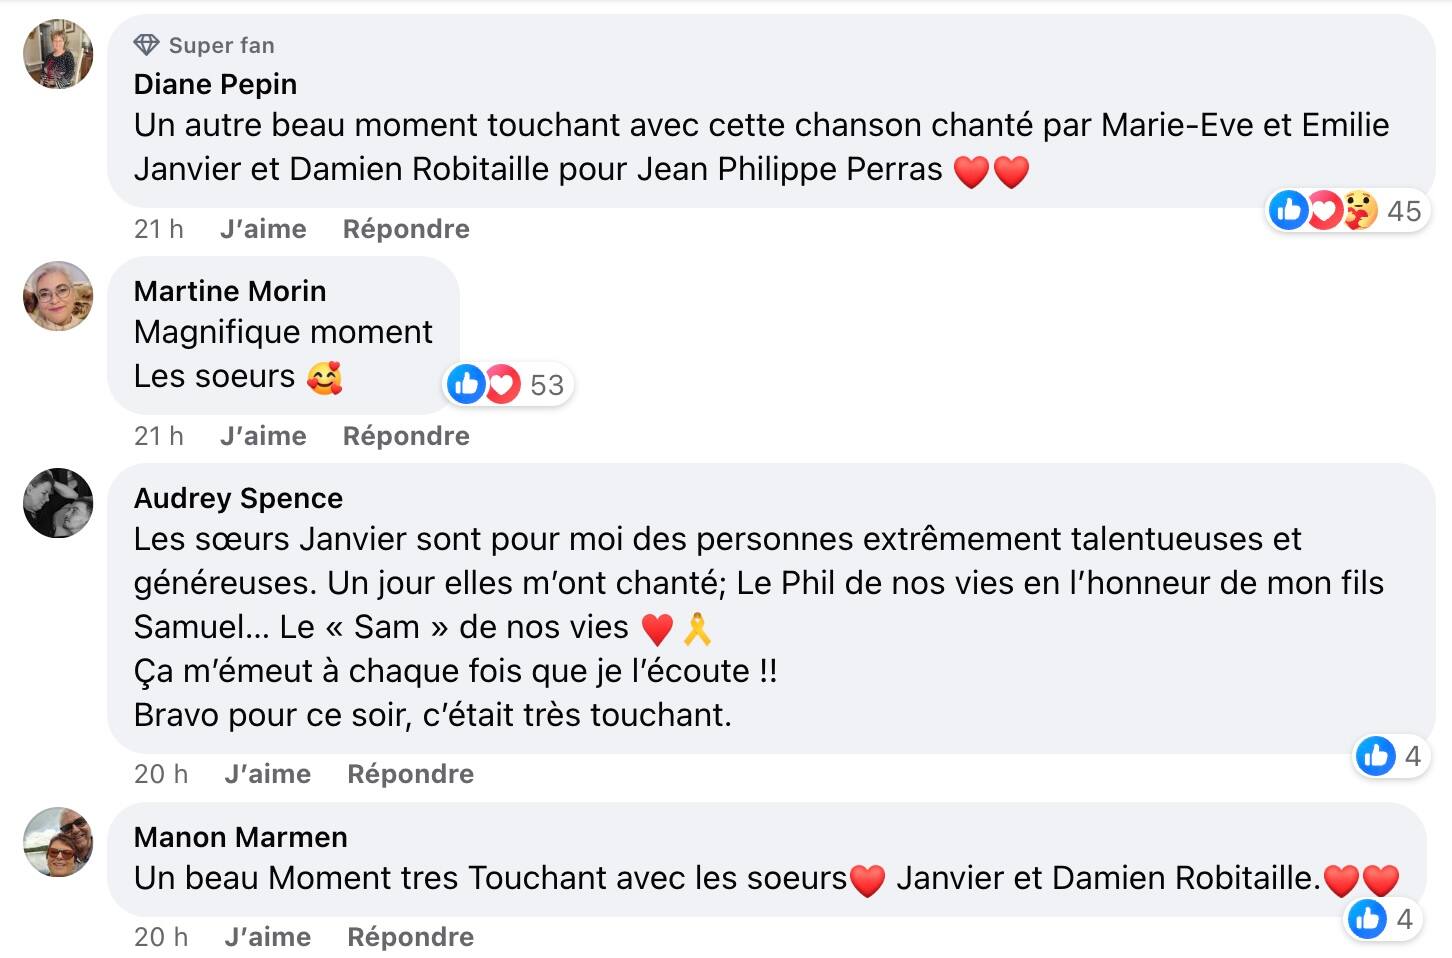The image size is (1452, 958).
Task: Click Audrey Spence's profile photo
Action: pyautogui.click(x=58, y=503)
